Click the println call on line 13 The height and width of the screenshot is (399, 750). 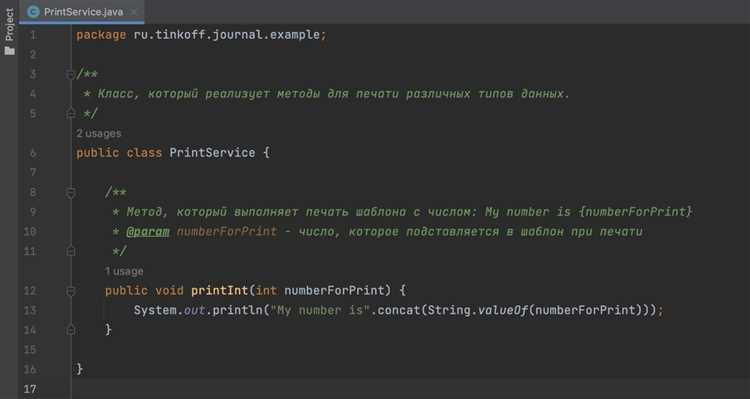click(237, 310)
